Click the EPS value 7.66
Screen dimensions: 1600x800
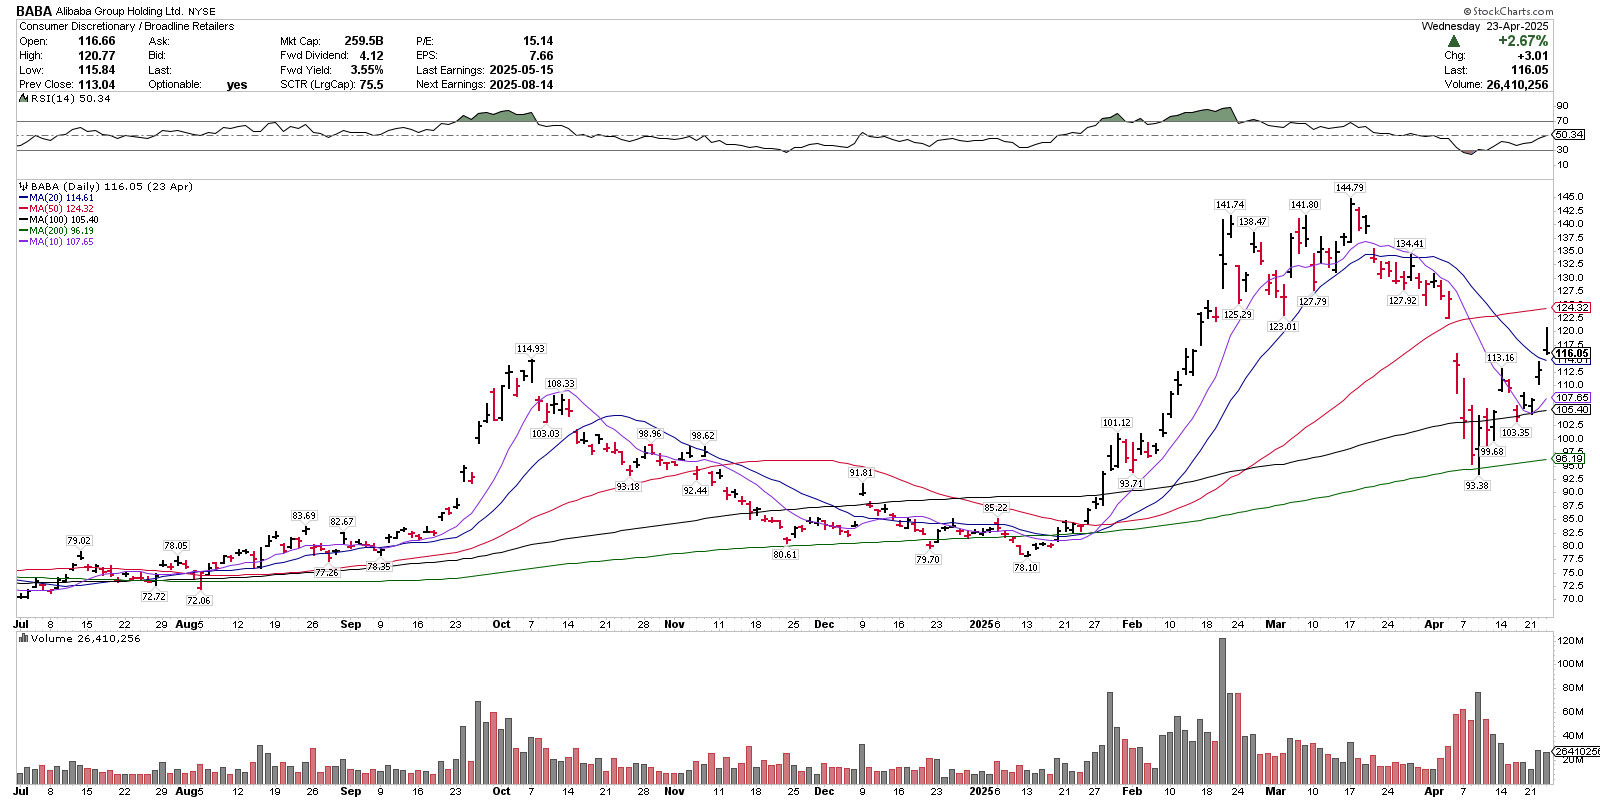pos(541,56)
